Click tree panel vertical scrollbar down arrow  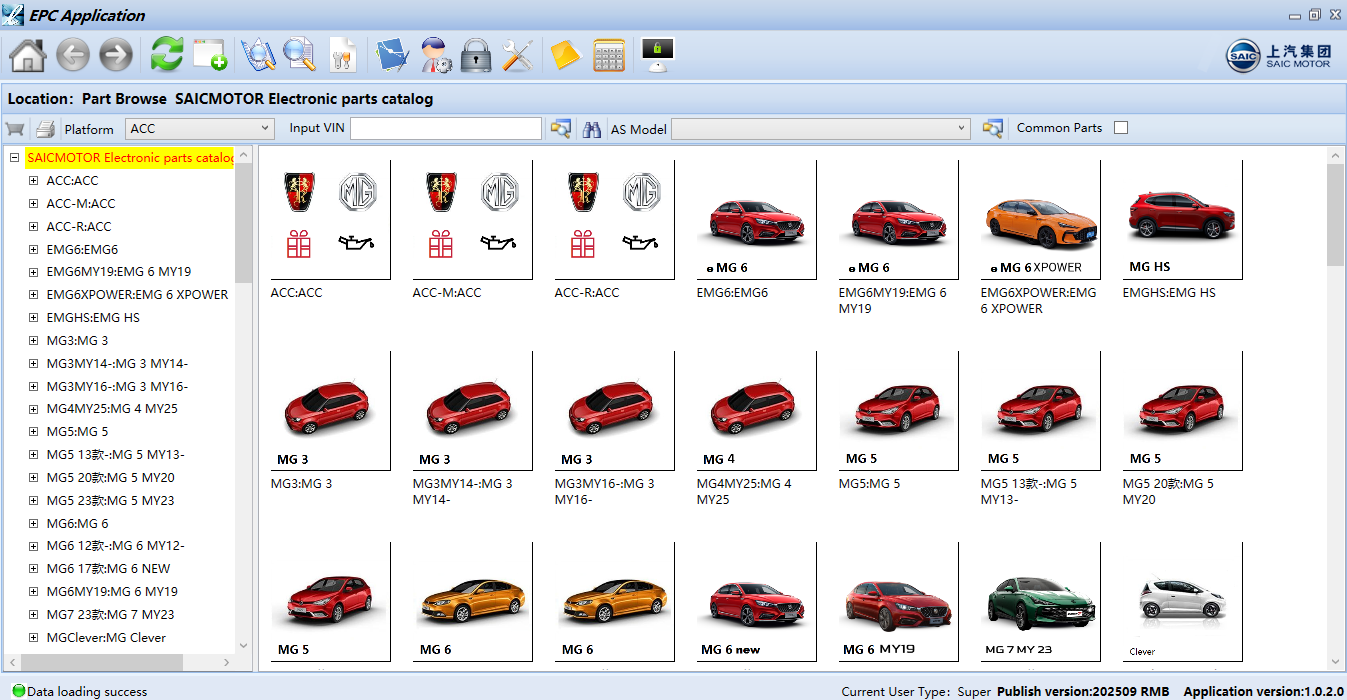coord(244,646)
